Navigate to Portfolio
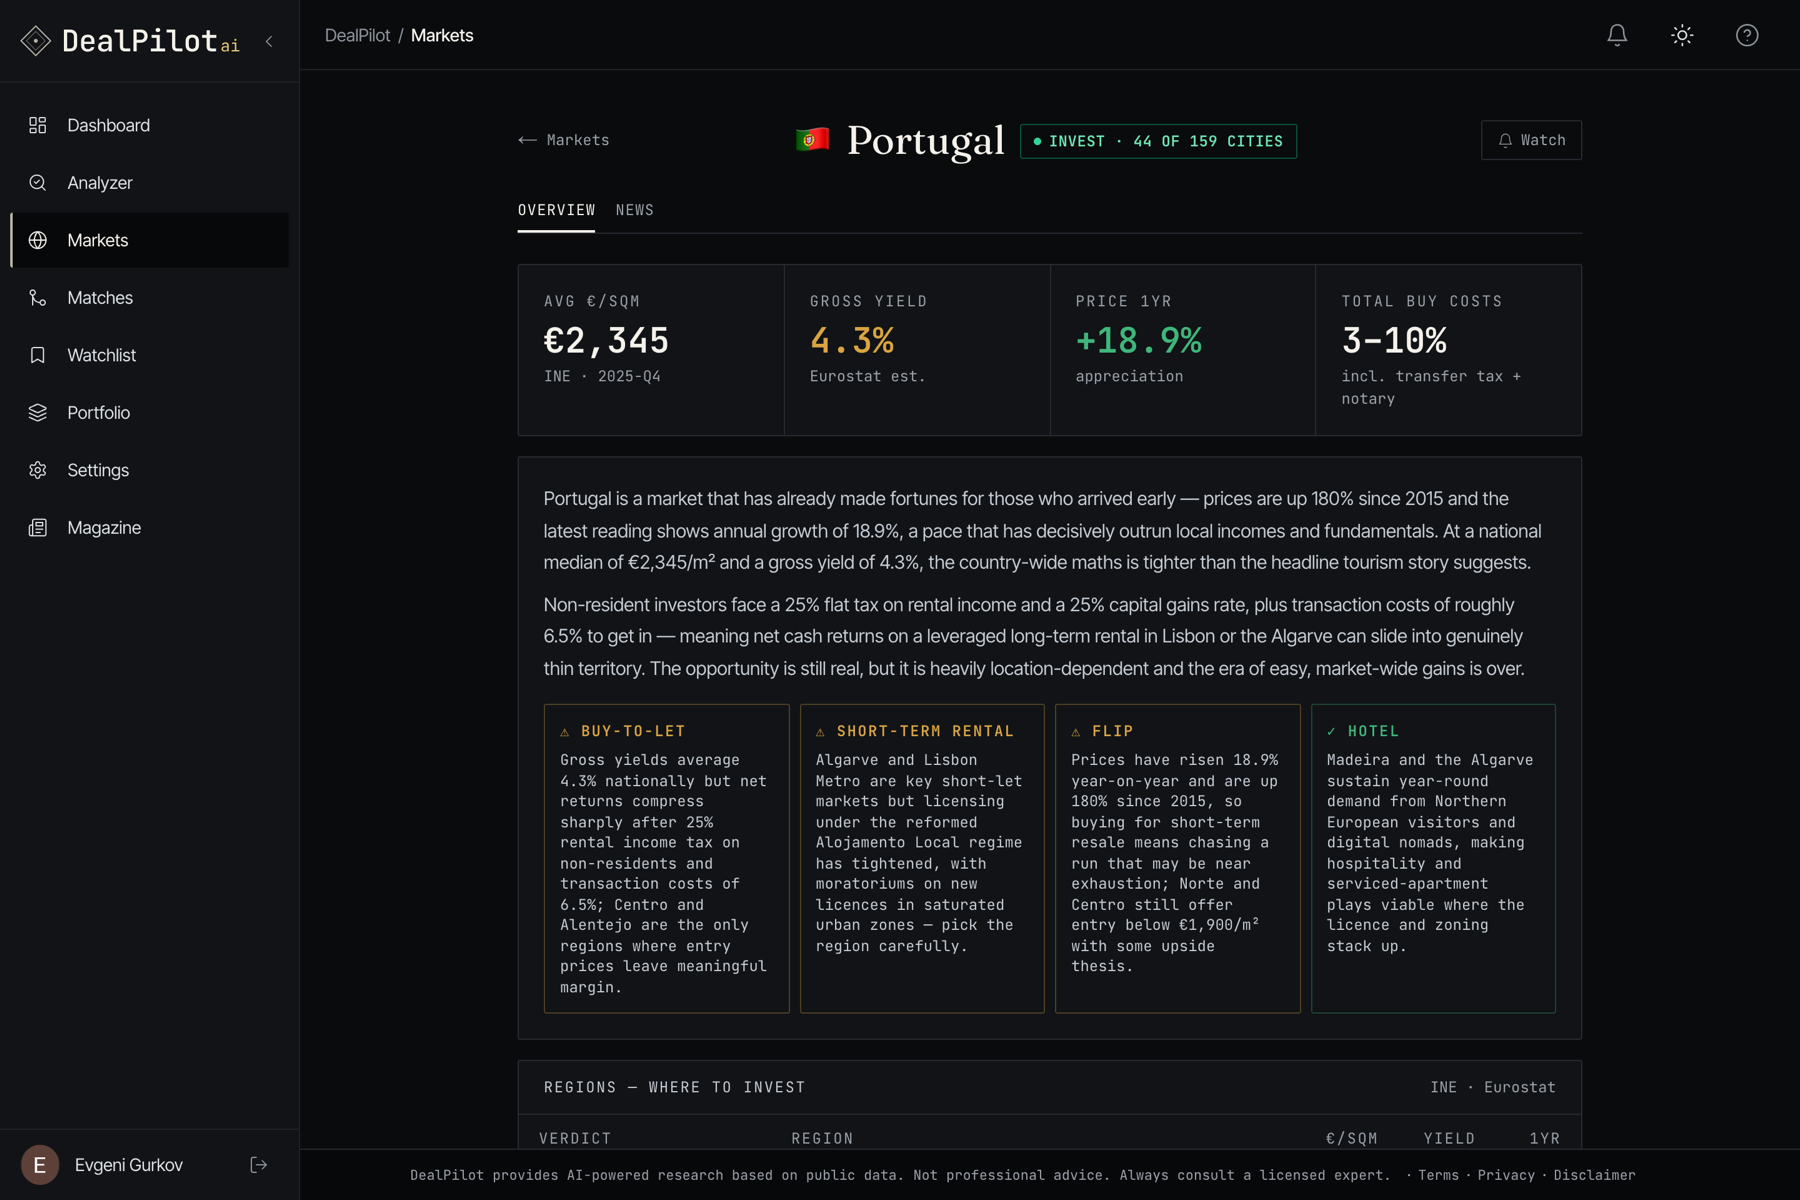This screenshot has height=1200, width=1800. (150, 413)
